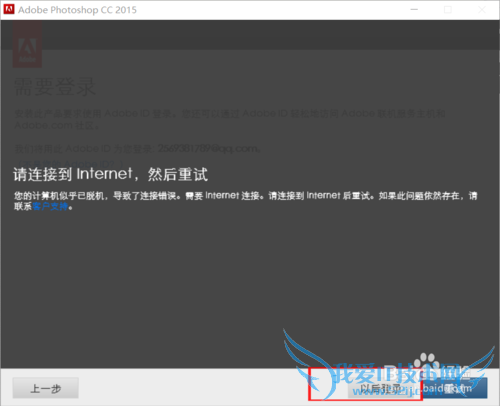Click the title text Adobe Photoshop CC 2015
The image size is (500, 406).
(77, 10)
